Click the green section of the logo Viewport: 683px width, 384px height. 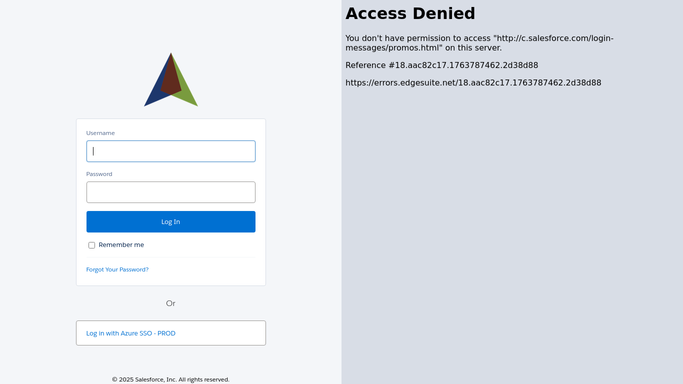tap(187, 89)
